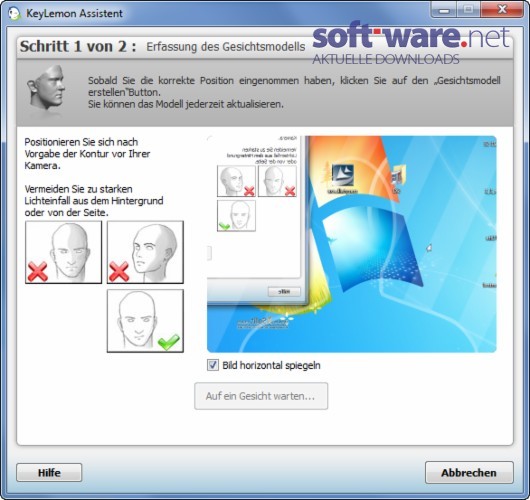Click the webcam preview image
530x500 pixels.
(x=352, y=244)
